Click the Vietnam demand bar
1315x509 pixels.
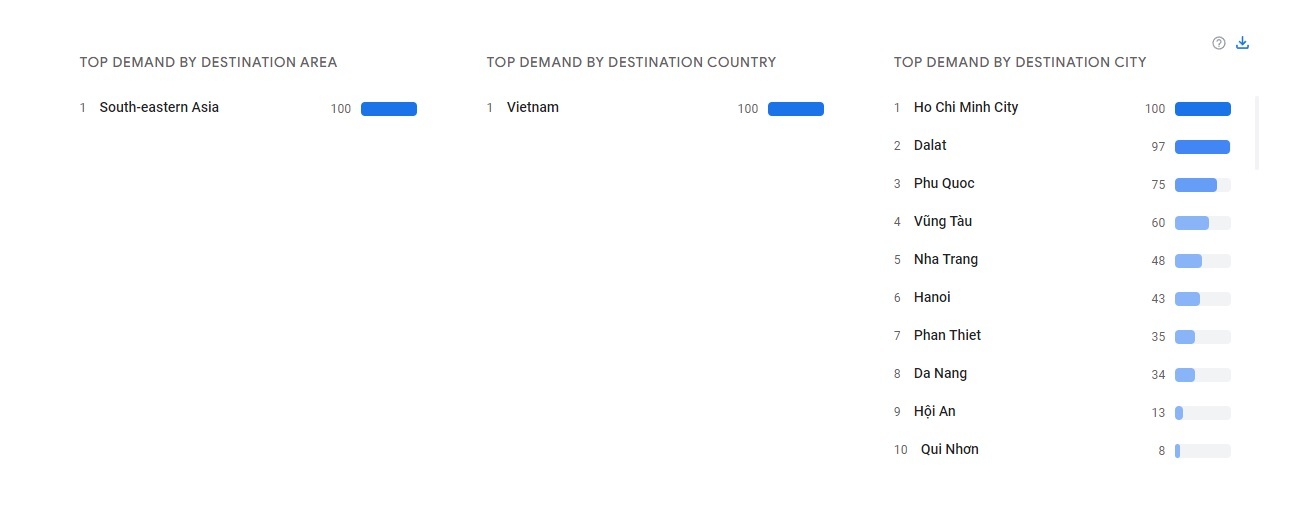[x=795, y=109]
